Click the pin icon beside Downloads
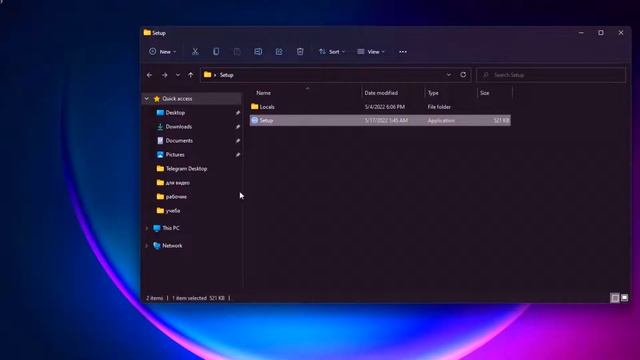Screen dimensions: 640x360 coord(238,127)
